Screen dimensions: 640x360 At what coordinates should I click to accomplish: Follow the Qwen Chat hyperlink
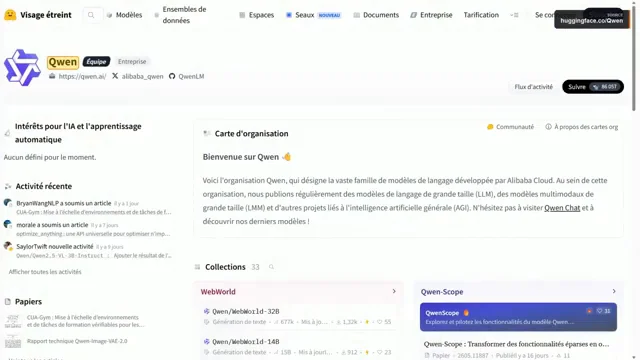click(562, 208)
